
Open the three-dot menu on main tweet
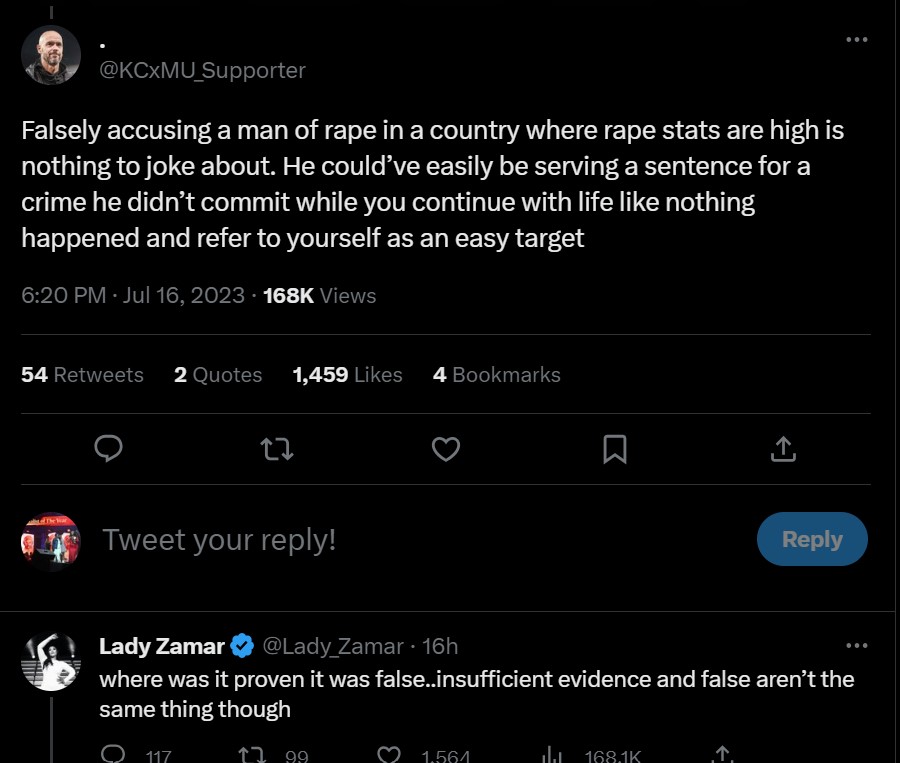(x=856, y=40)
